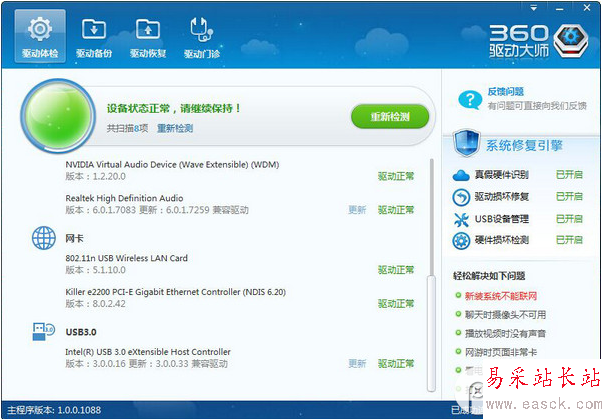Open the 驱动门诊 stethoscope icon
The image size is (603, 419).
pyautogui.click(x=202, y=30)
